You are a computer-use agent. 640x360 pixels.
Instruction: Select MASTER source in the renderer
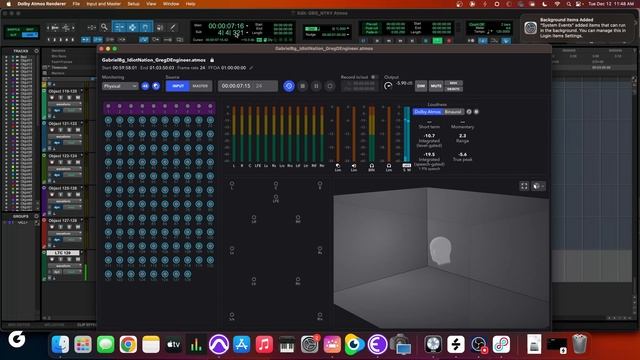click(x=200, y=86)
